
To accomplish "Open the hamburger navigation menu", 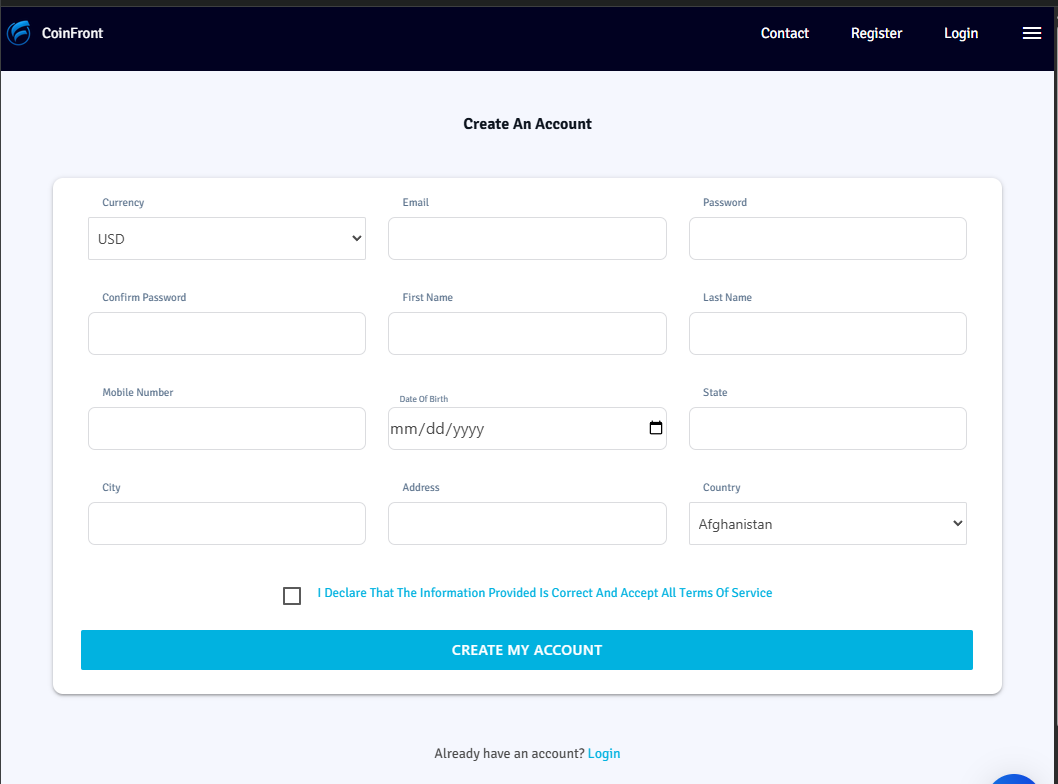I will [1032, 33].
